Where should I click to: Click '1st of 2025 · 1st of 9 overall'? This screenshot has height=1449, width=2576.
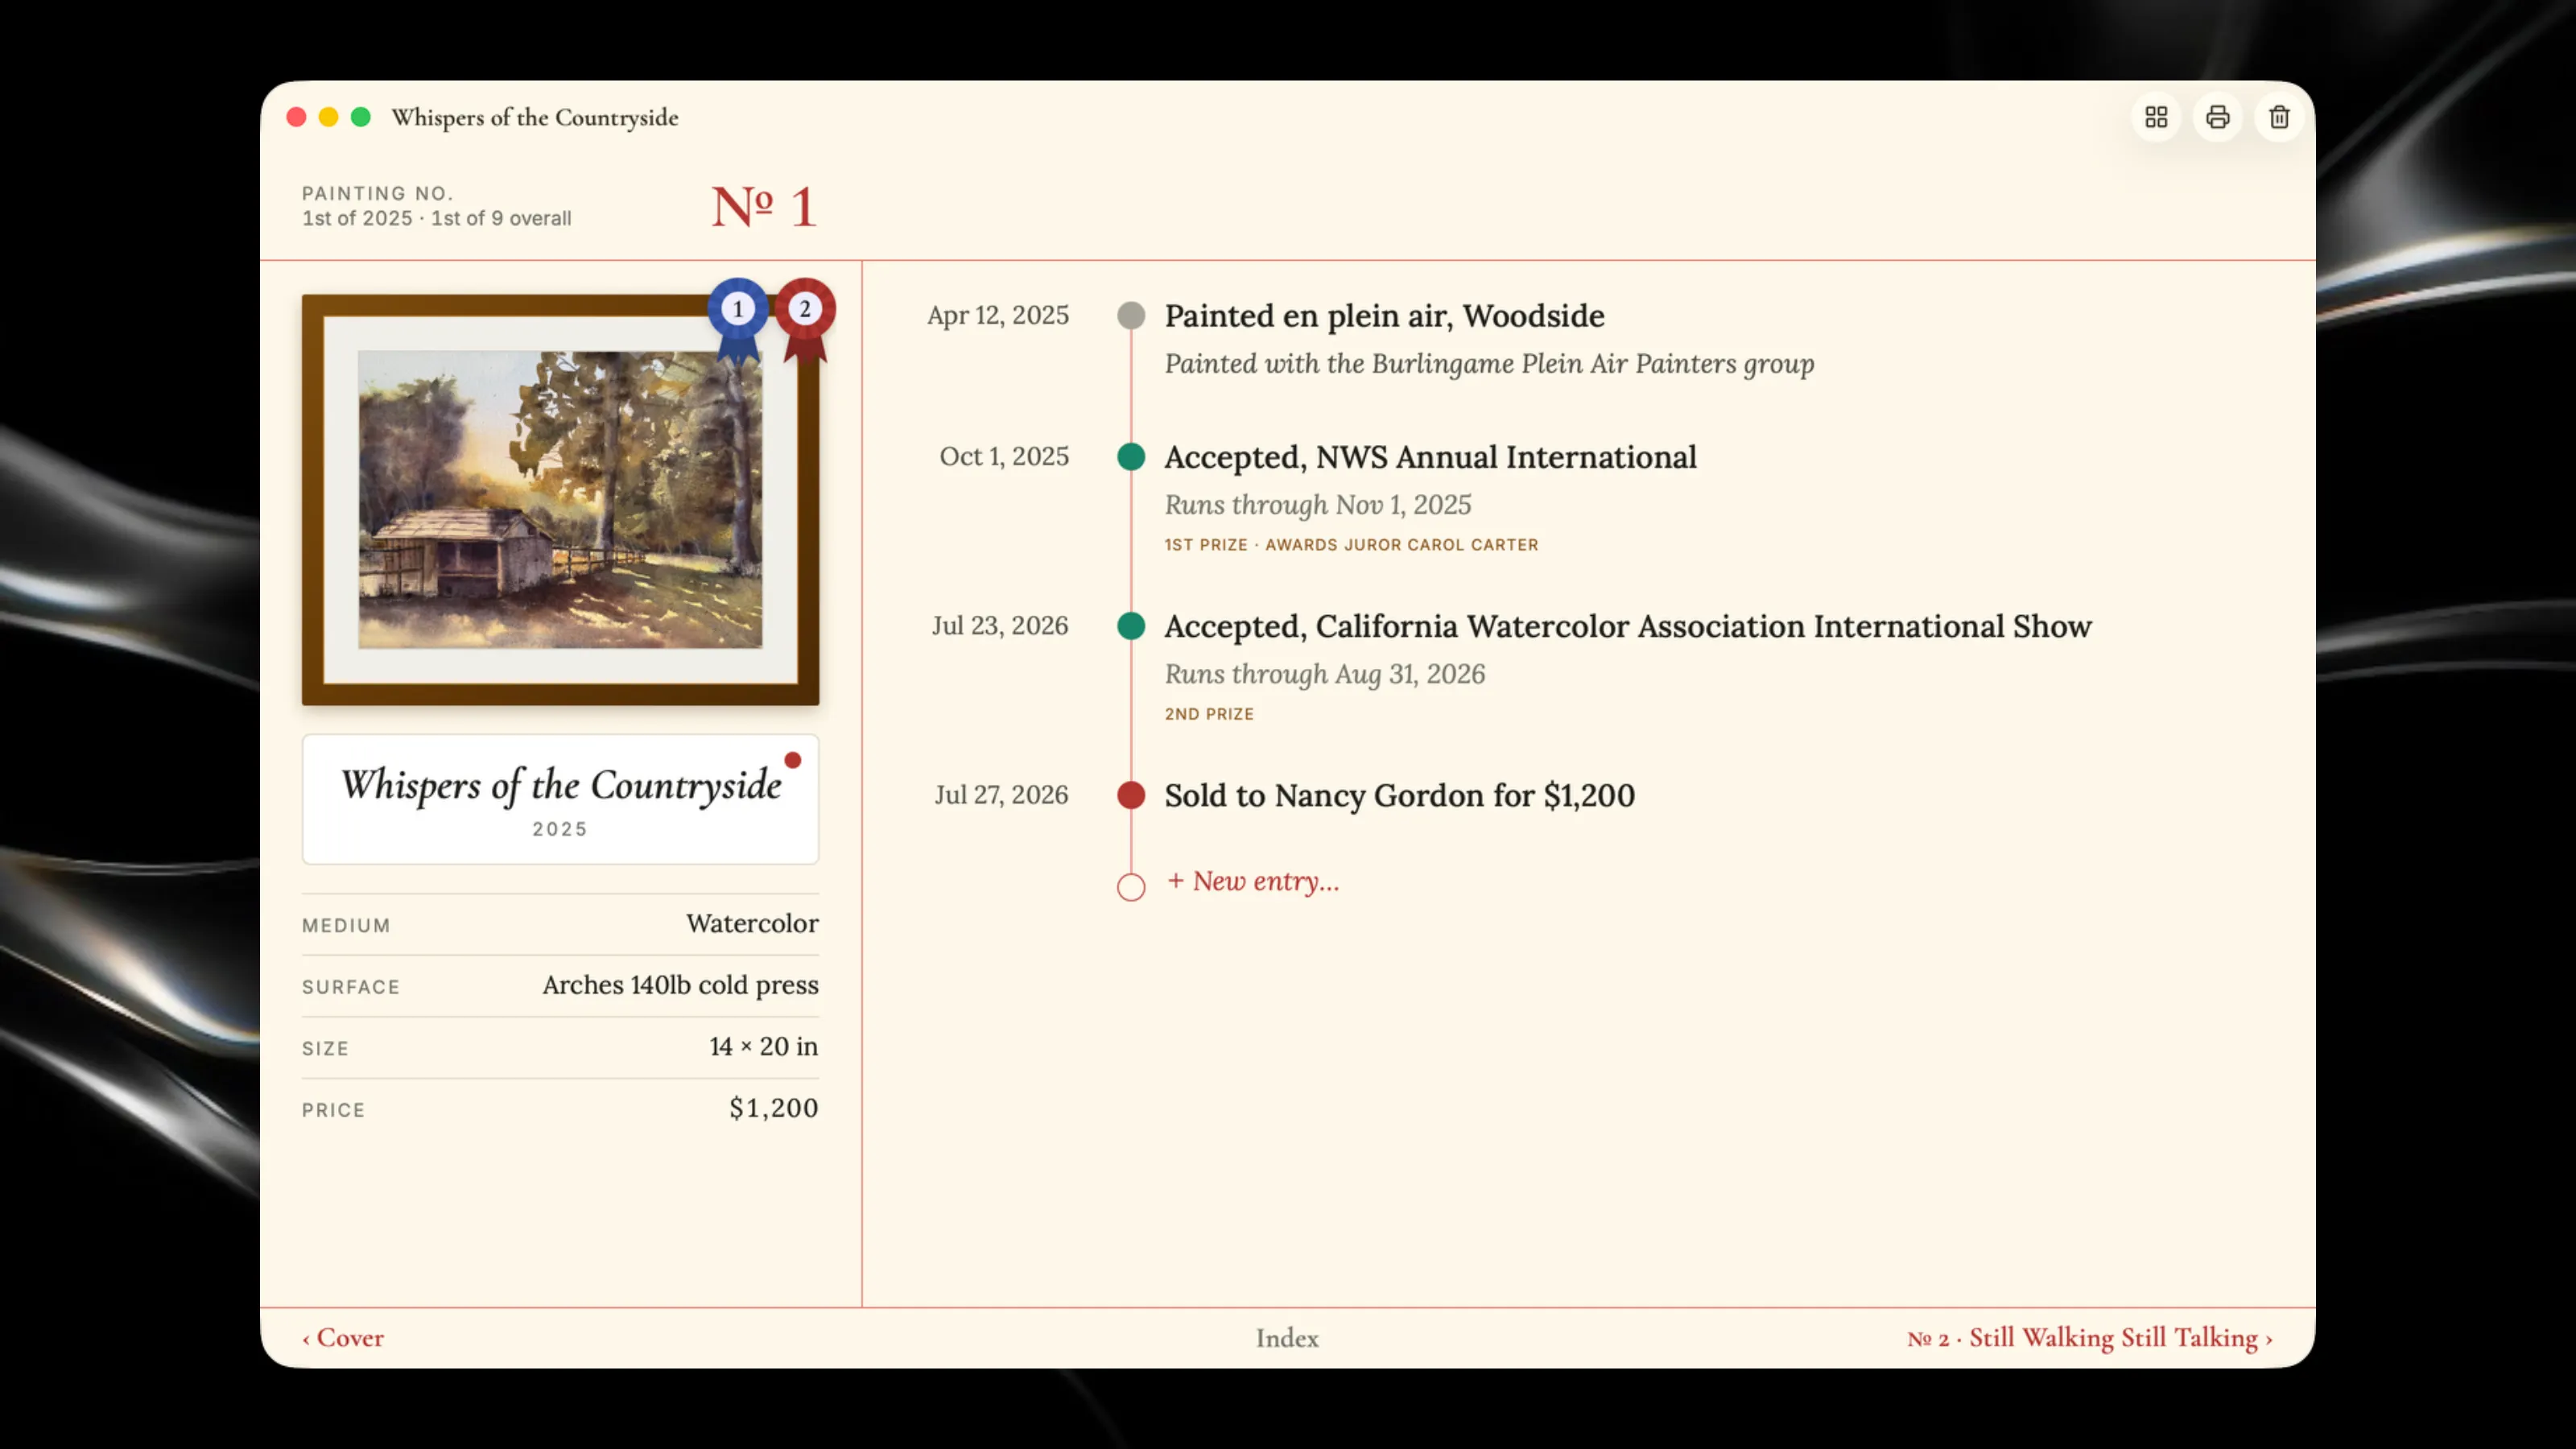[x=437, y=218]
